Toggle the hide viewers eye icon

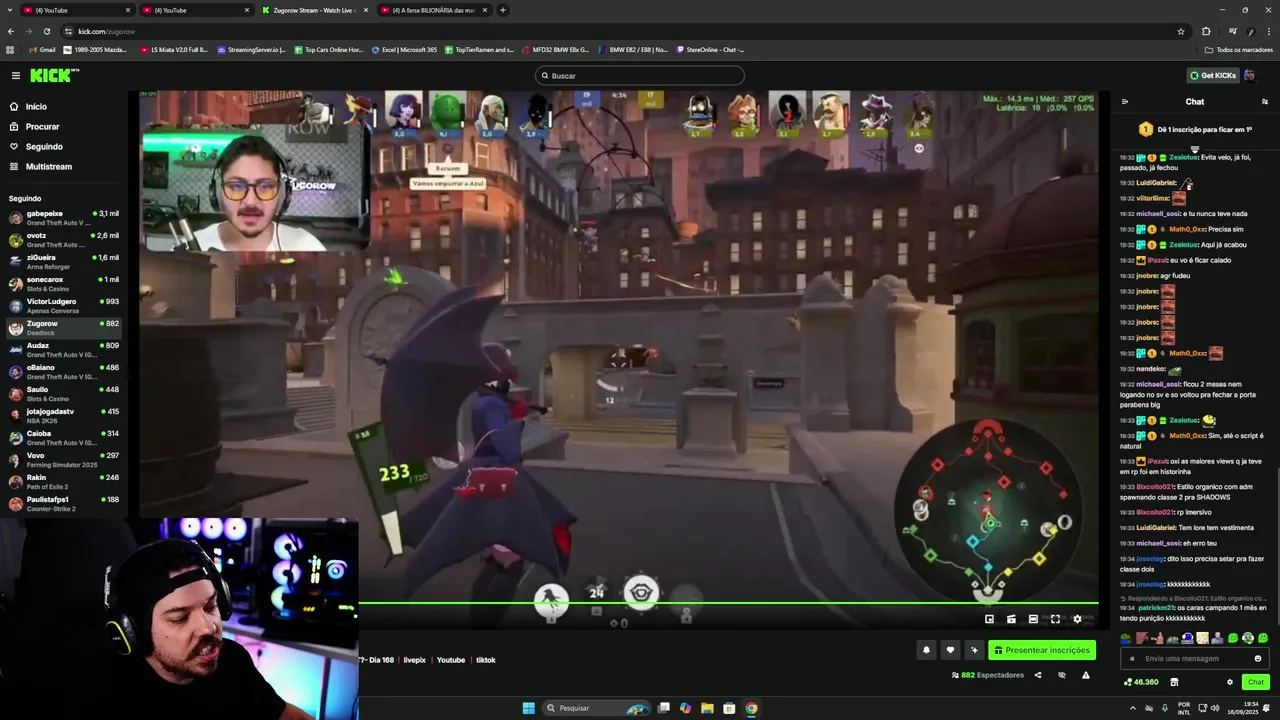pos(1062,675)
